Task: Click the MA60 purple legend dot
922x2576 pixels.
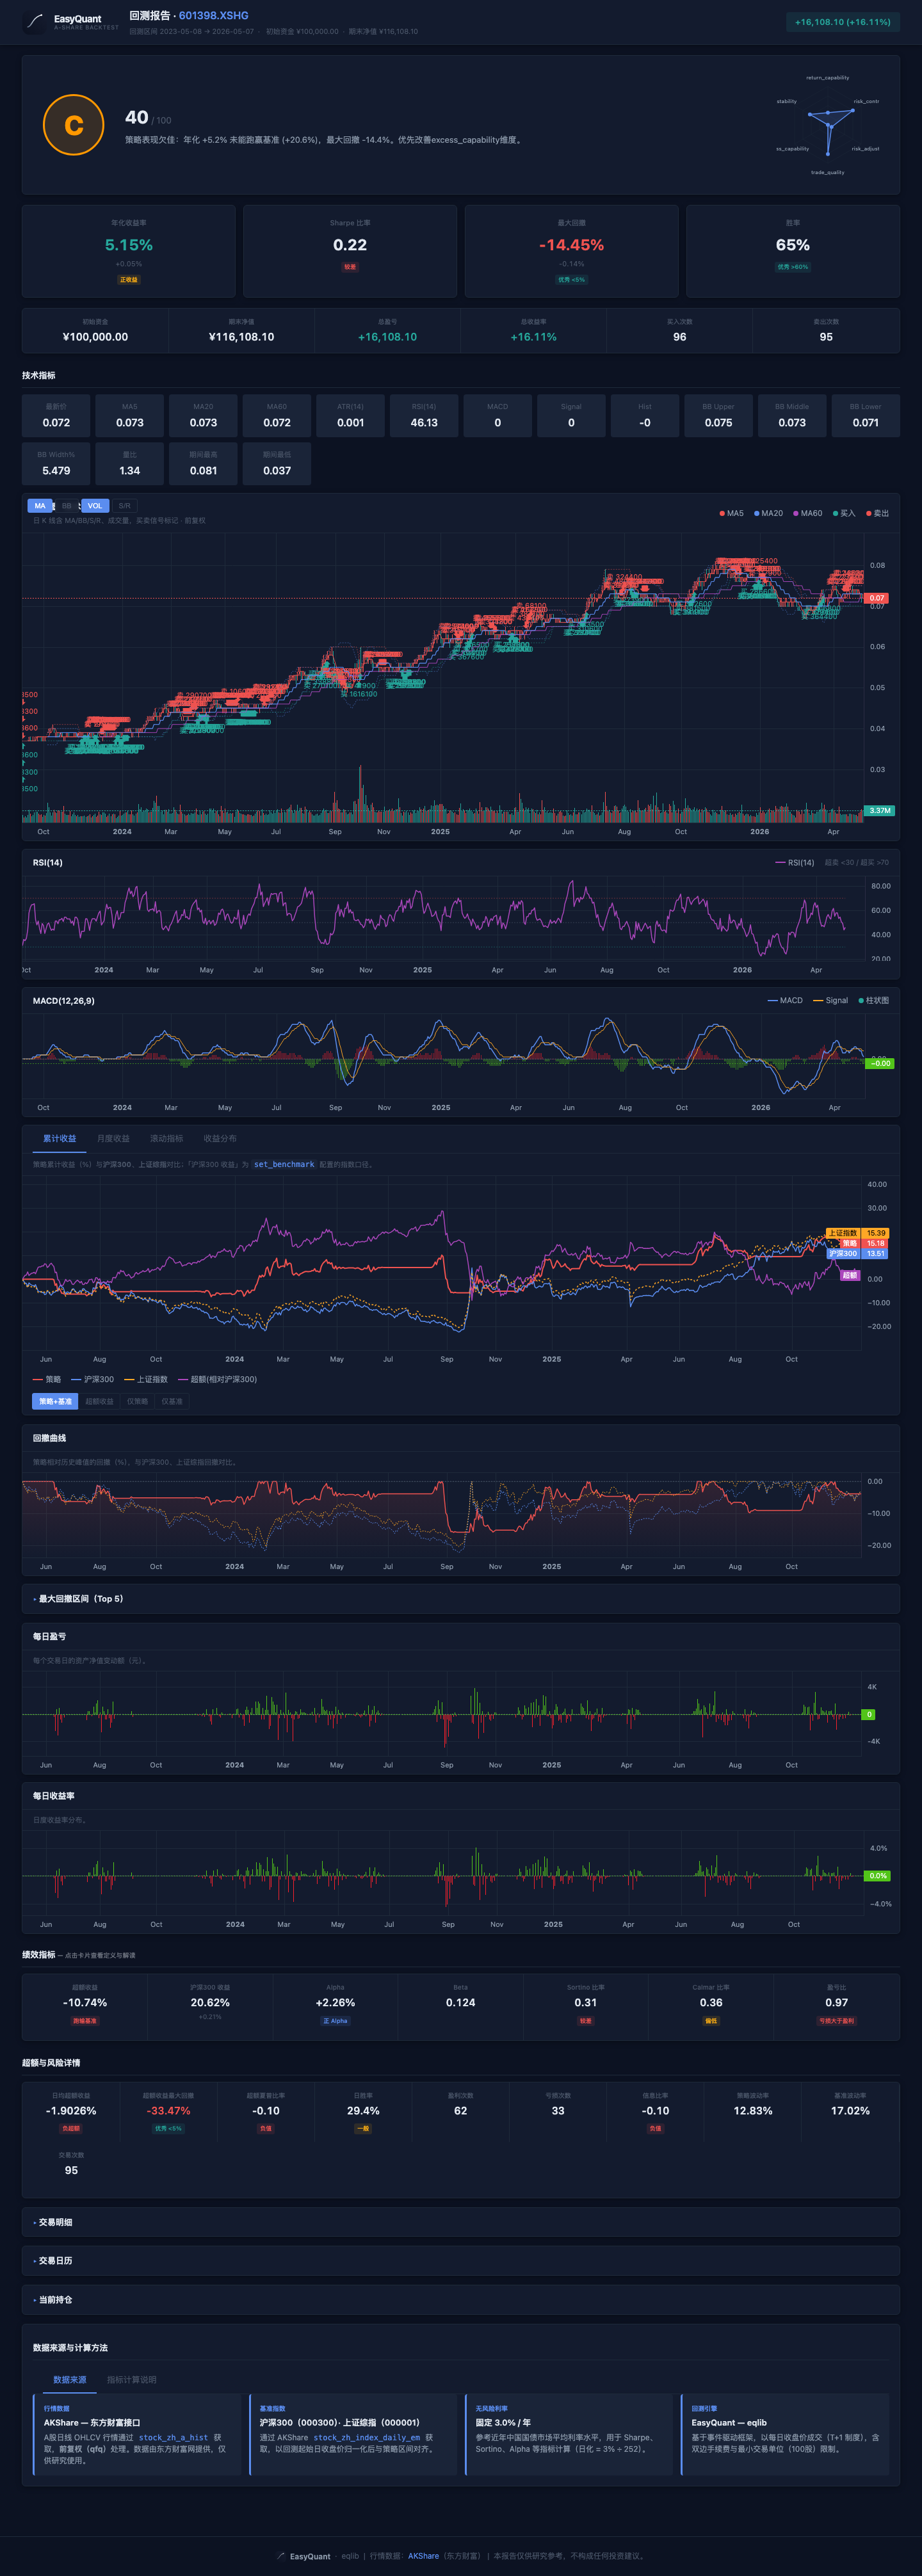Action: (x=796, y=514)
